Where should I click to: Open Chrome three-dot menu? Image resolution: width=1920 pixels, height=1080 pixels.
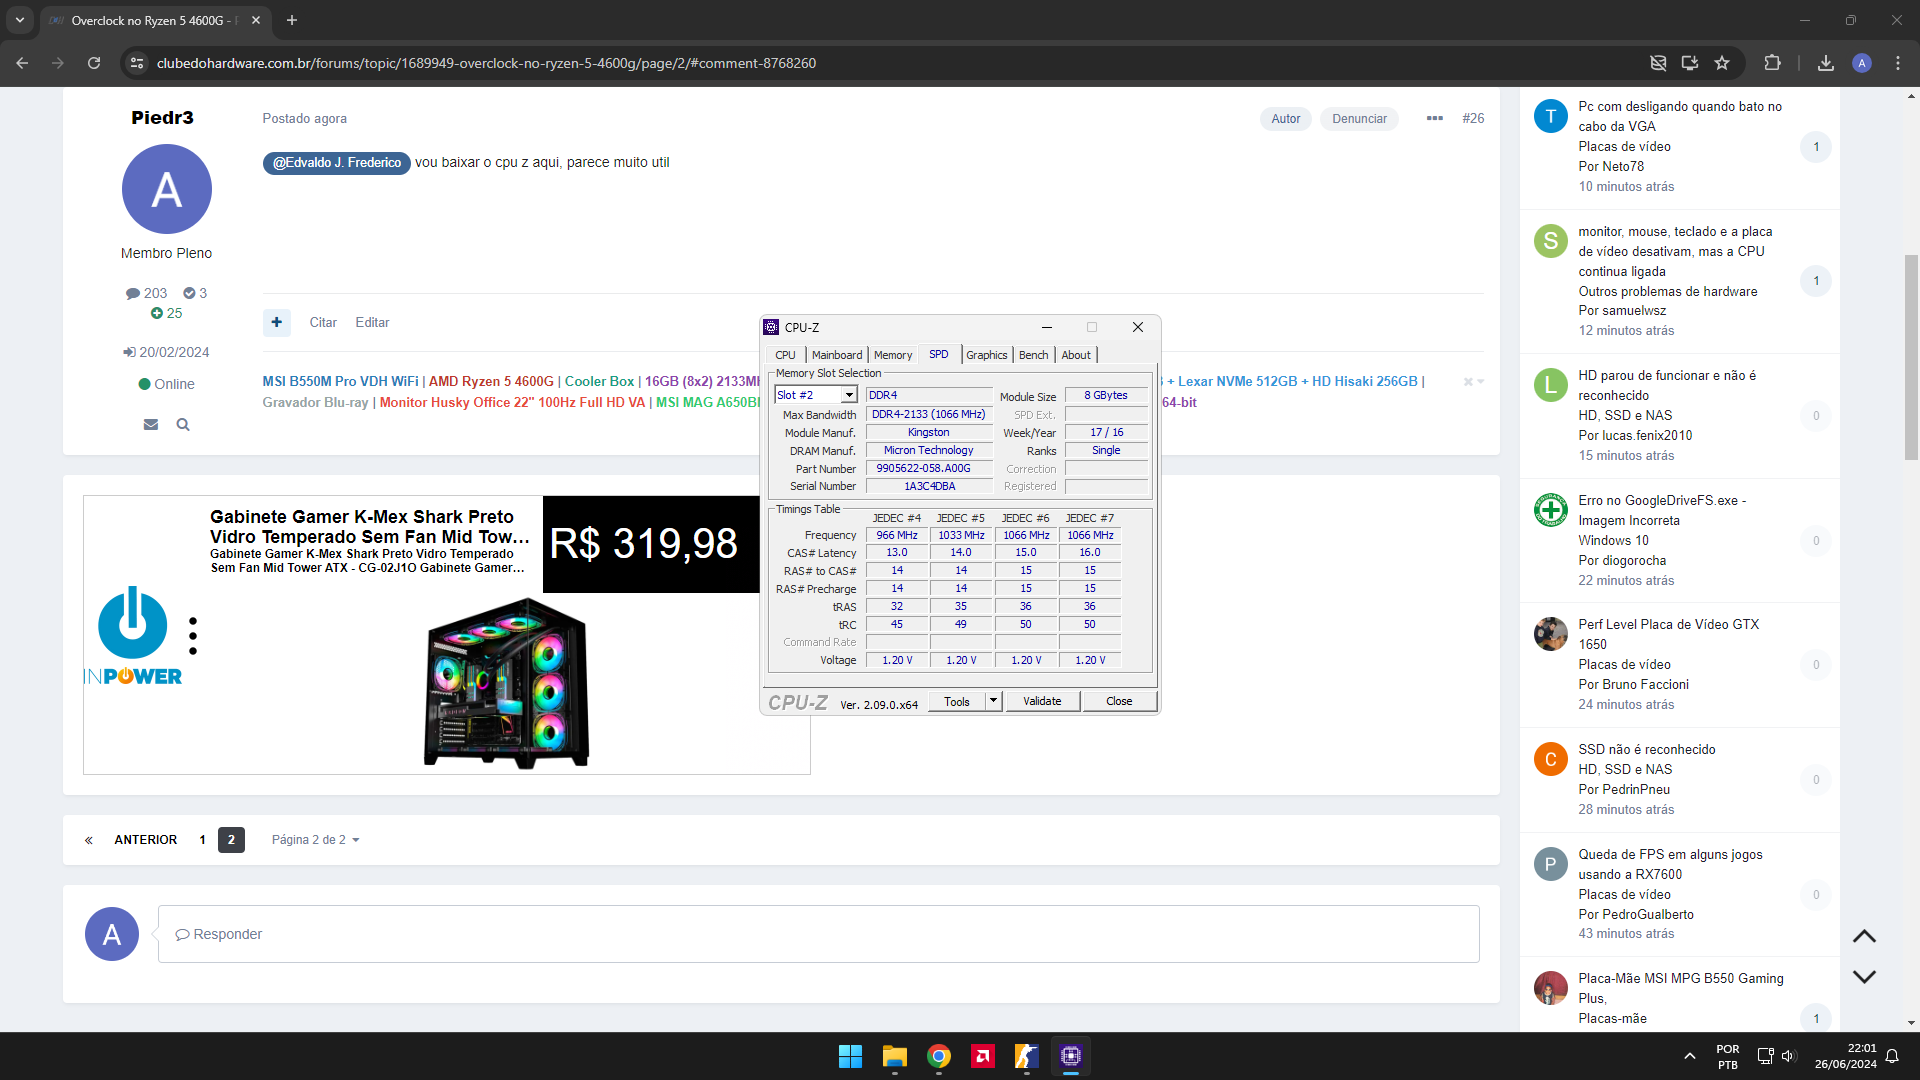click(1898, 63)
